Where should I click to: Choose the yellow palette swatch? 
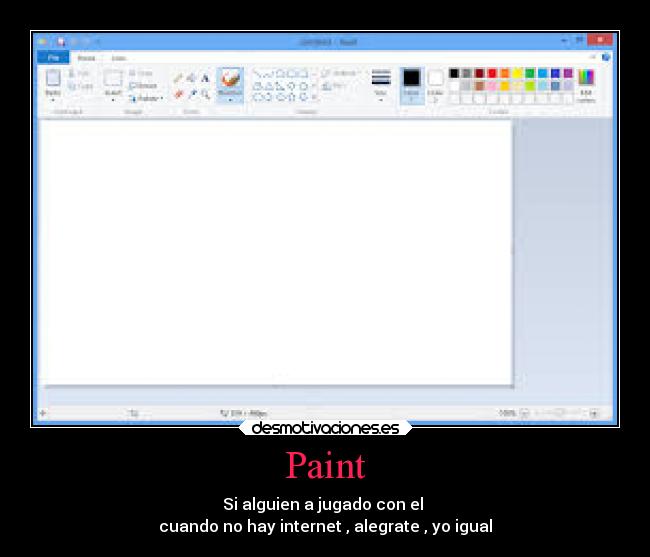pyautogui.click(x=517, y=73)
